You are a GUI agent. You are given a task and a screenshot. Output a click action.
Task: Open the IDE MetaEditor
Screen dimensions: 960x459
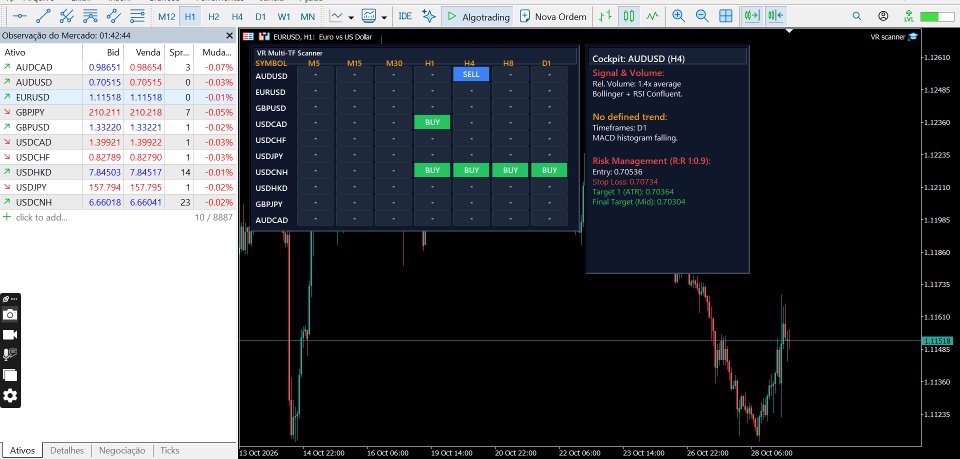pos(405,17)
